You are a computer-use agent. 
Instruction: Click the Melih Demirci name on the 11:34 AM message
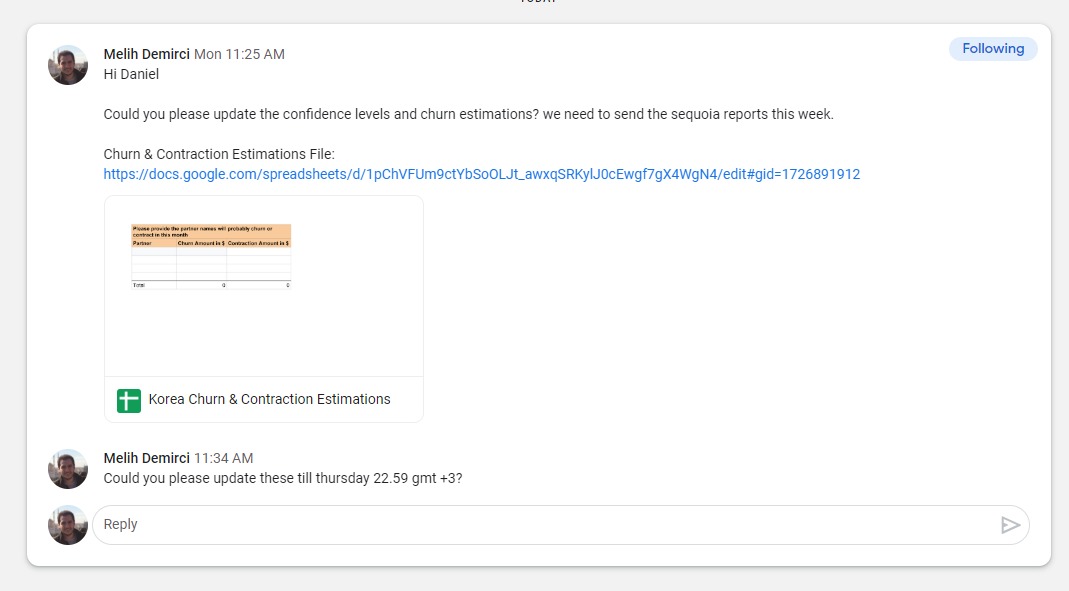point(146,458)
